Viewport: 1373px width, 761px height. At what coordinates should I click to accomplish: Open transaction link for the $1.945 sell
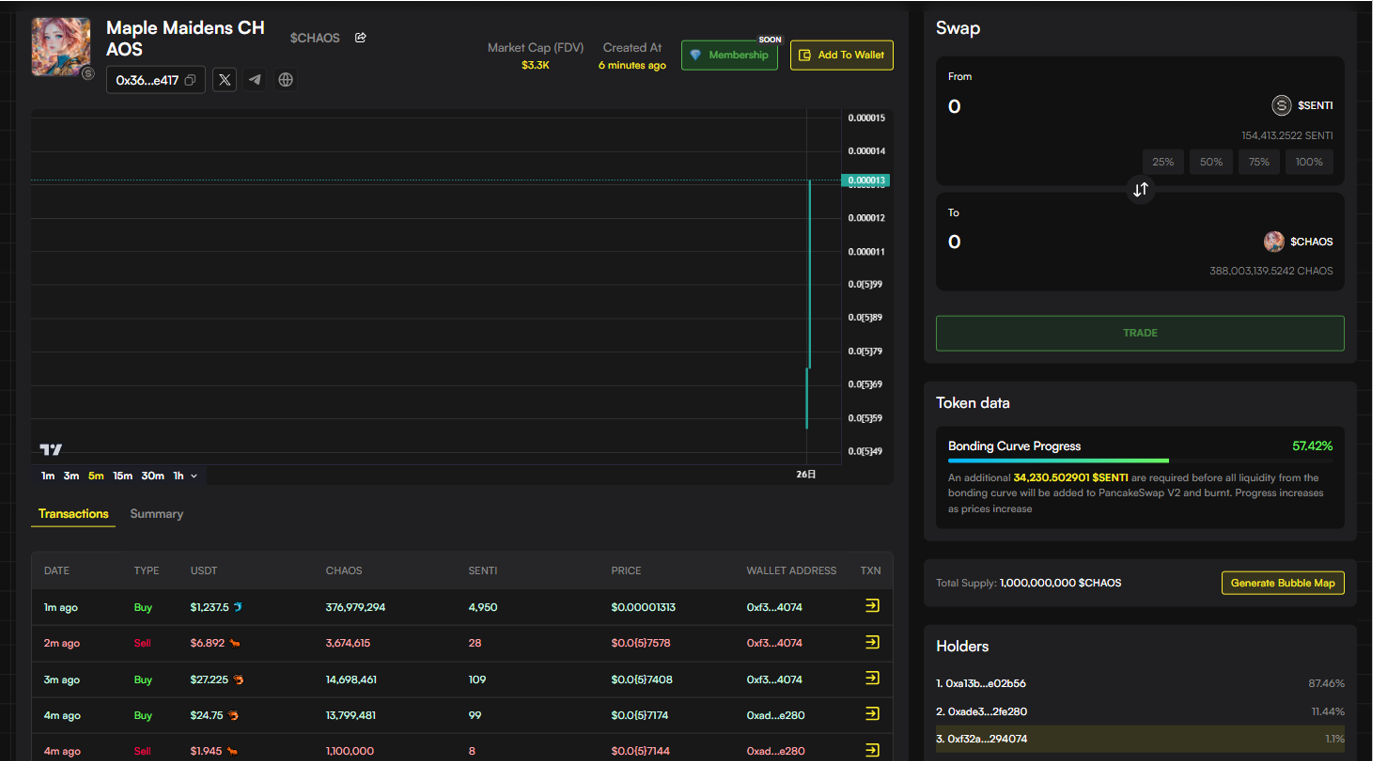[872, 750]
